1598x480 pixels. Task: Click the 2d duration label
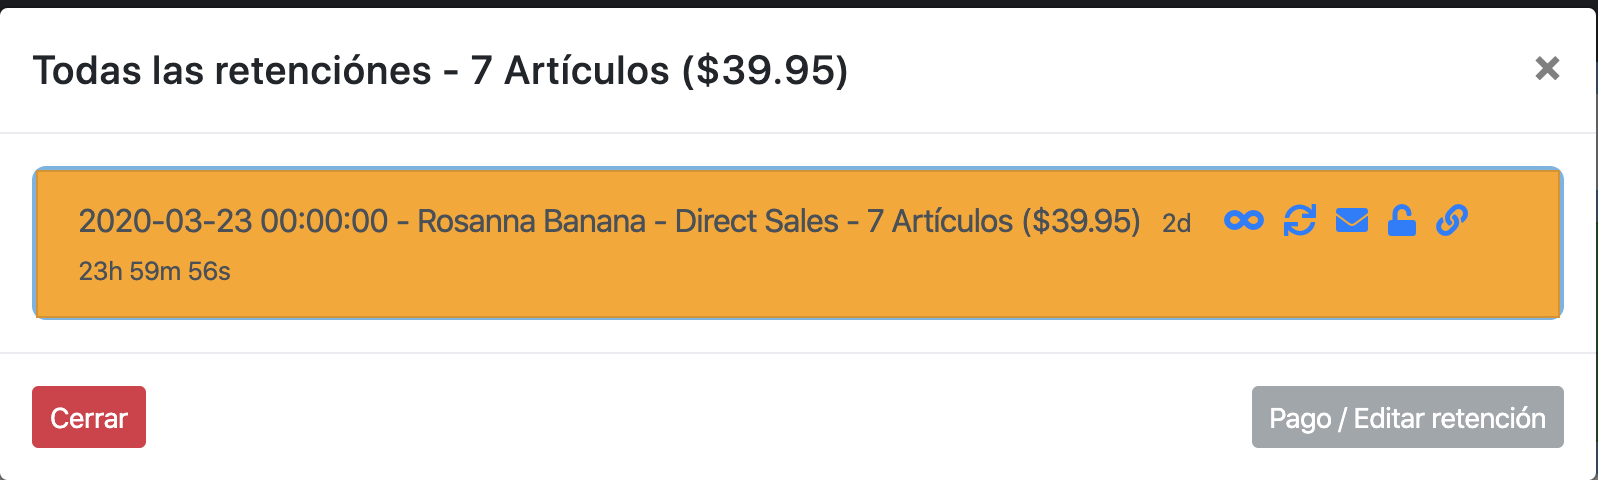click(x=1176, y=224)
